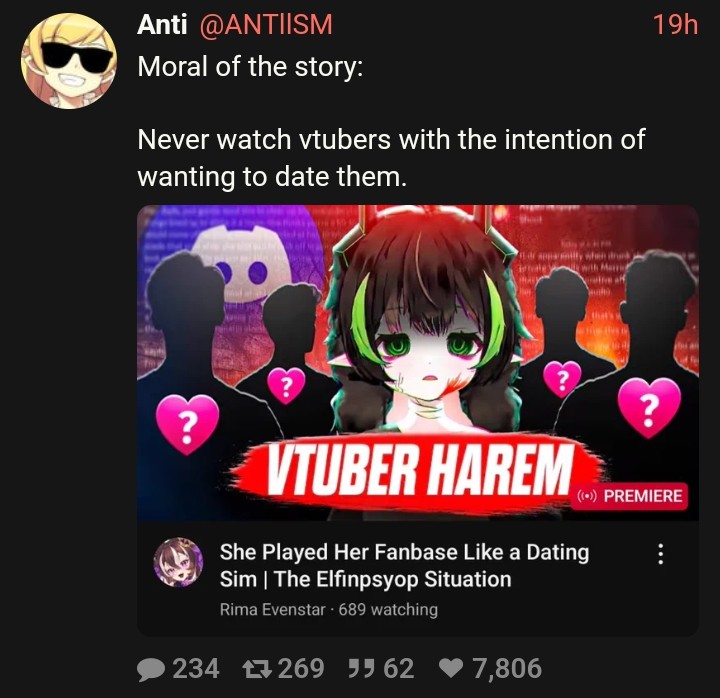720x698 pixels.
Task: Click the 19h timestamp
Action: [675, 24]
